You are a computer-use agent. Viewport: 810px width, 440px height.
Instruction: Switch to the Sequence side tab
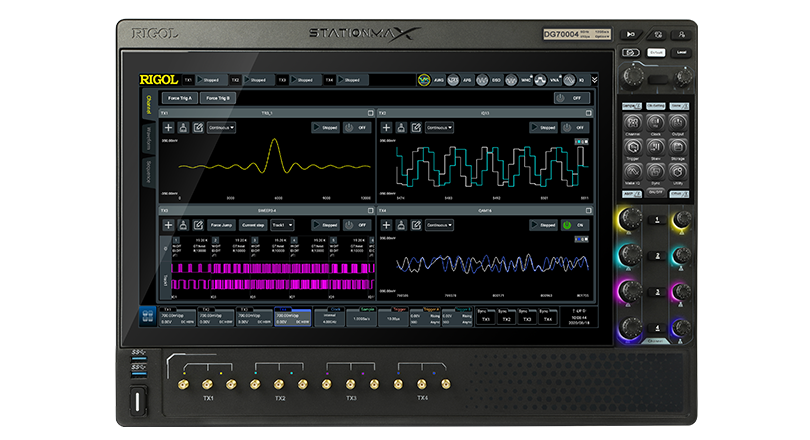tap(148, 171)
